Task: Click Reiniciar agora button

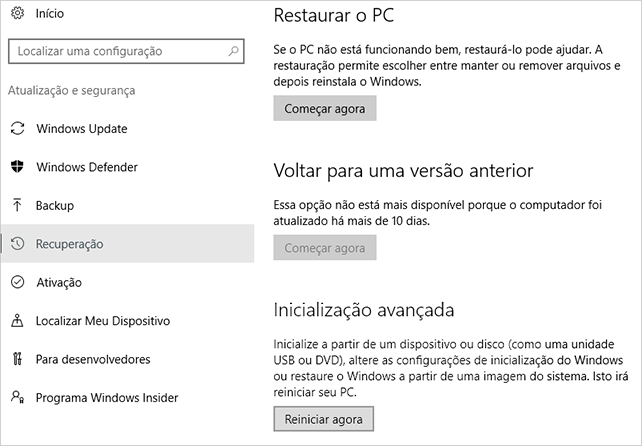Action: click(x=323, y=419)
